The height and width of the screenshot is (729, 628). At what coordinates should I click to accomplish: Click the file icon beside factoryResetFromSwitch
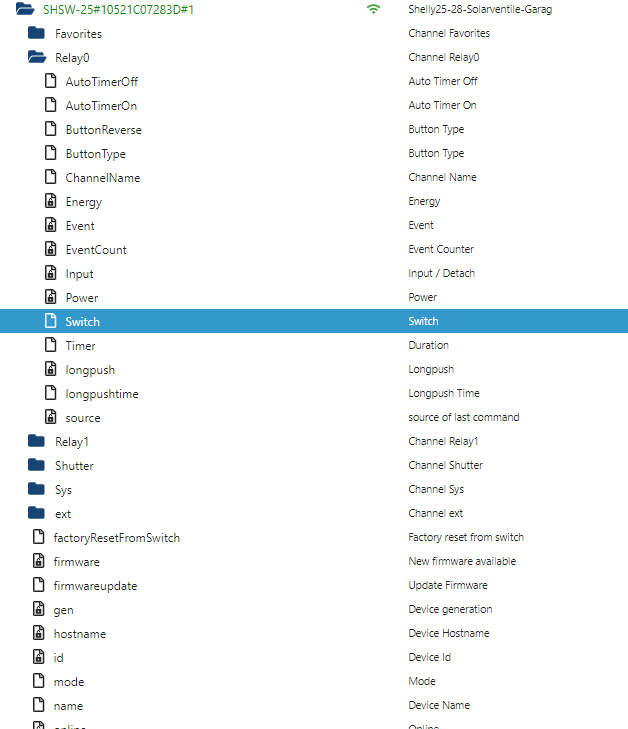39,537
